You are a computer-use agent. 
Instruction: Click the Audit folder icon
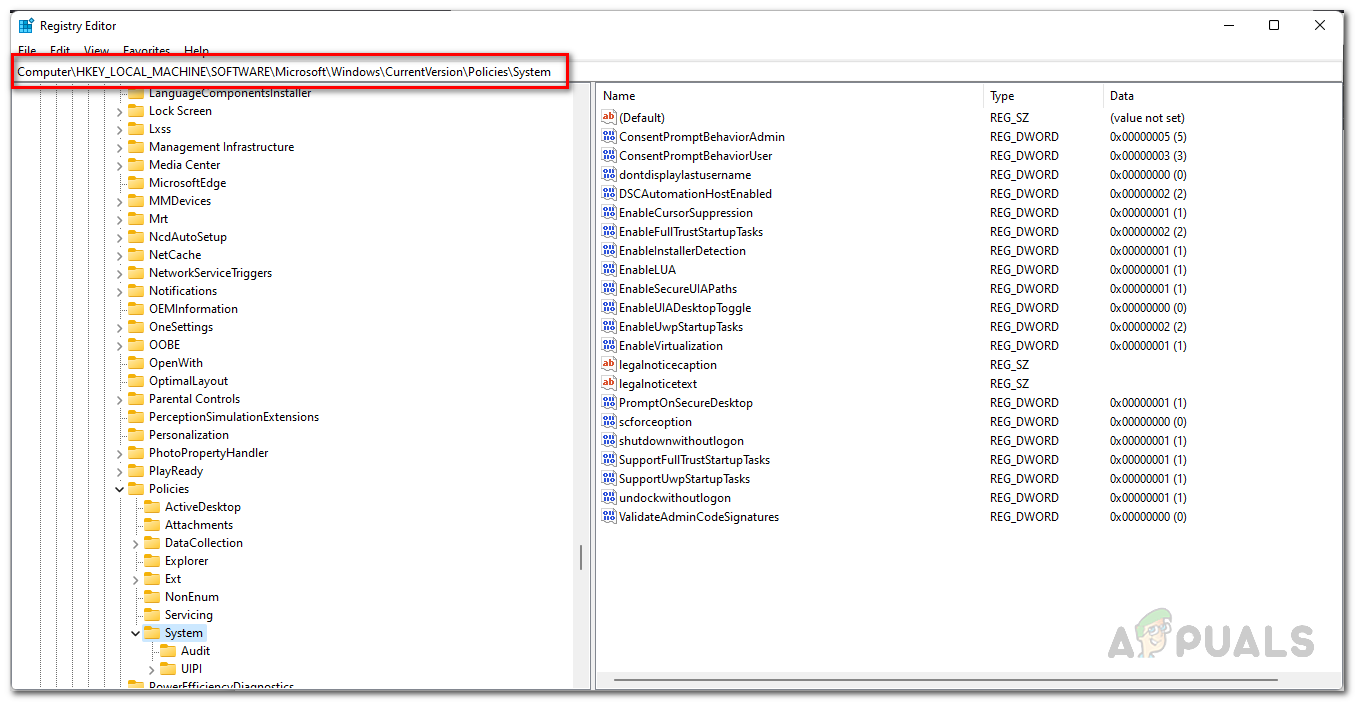coord(168,651)
